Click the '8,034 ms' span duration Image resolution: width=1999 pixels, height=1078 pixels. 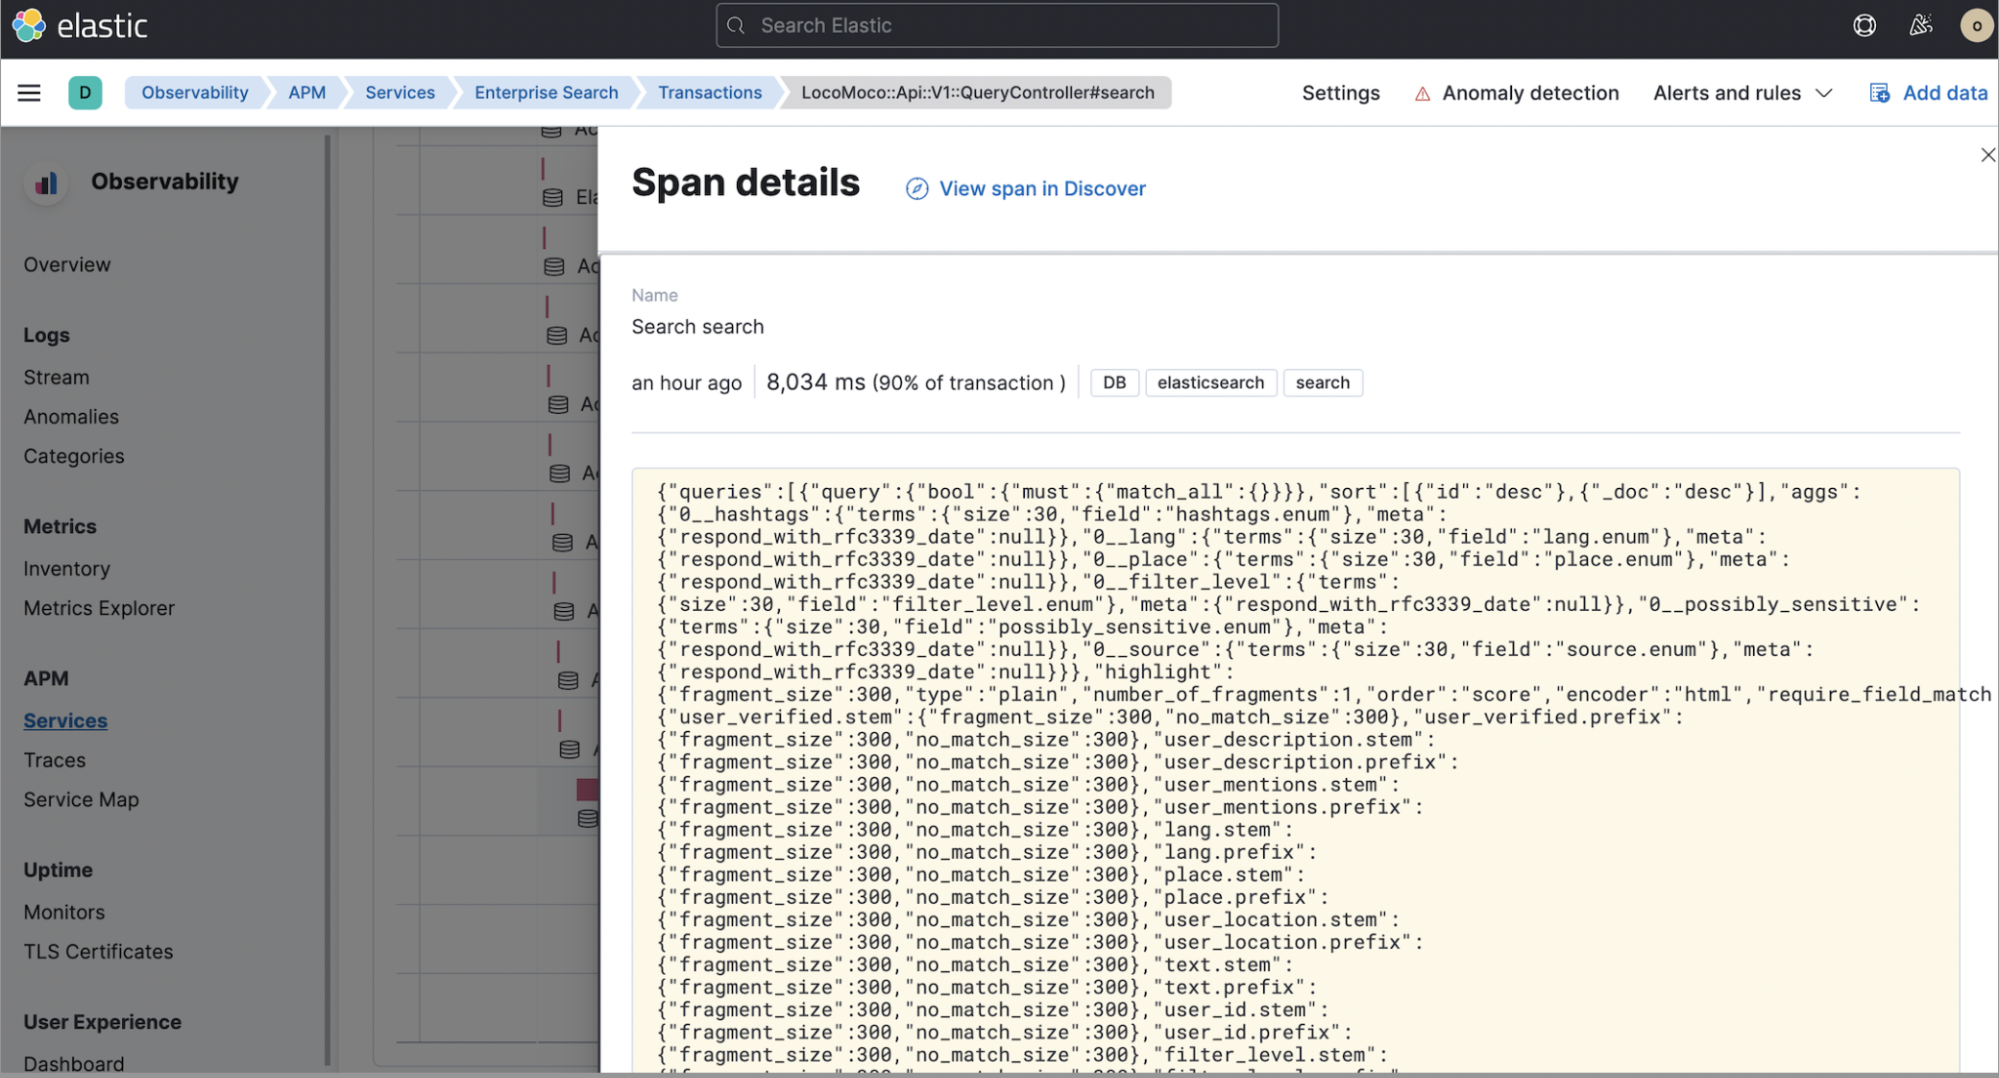pos(815,383)
